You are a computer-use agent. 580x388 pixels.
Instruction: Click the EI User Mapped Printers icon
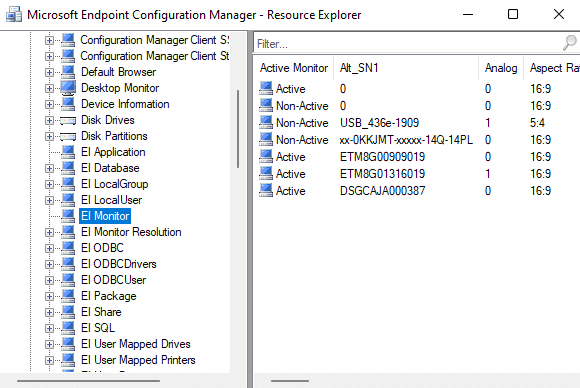68,360
